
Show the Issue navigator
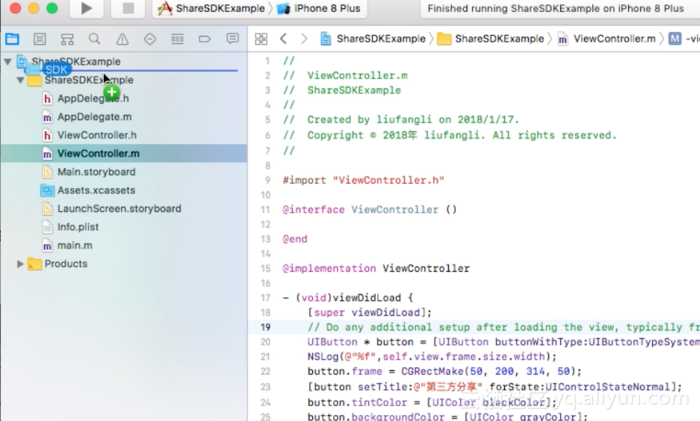(x=122, y=39)
